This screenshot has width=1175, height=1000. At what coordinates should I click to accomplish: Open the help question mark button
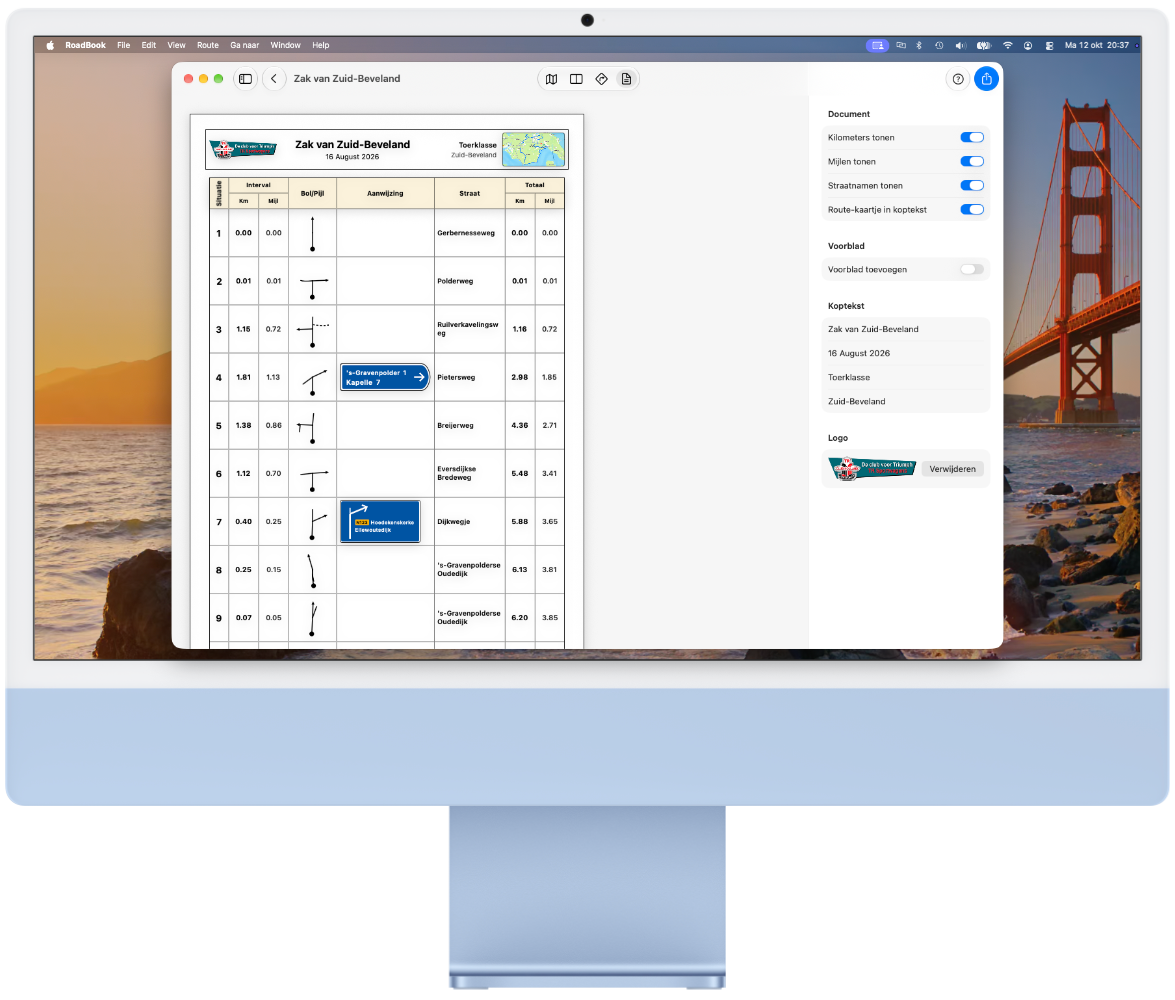[958, 79]
